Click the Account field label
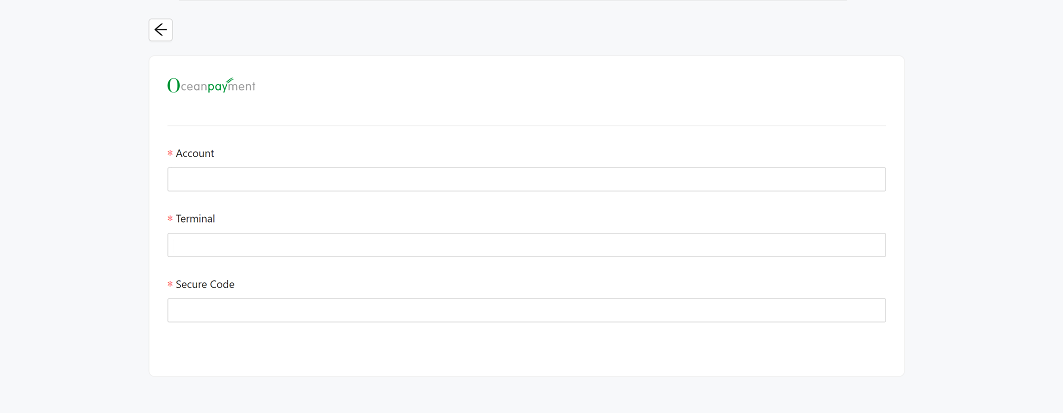Screen dimensions: 1063x413 (195, 154)
